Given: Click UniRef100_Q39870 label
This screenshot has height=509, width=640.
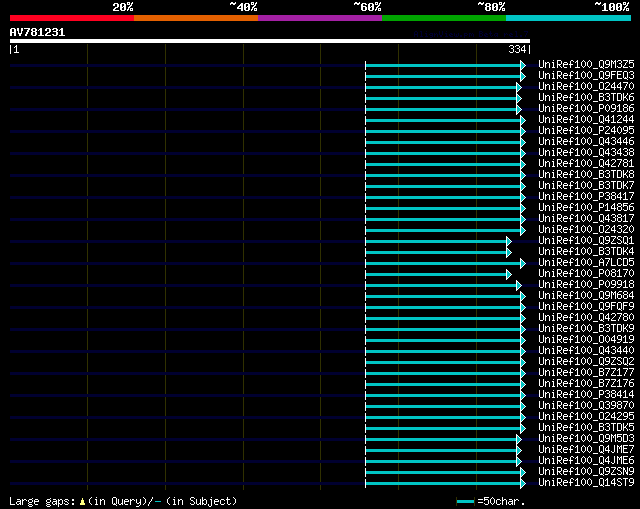Looking at the screenshot, I should 586,406.
